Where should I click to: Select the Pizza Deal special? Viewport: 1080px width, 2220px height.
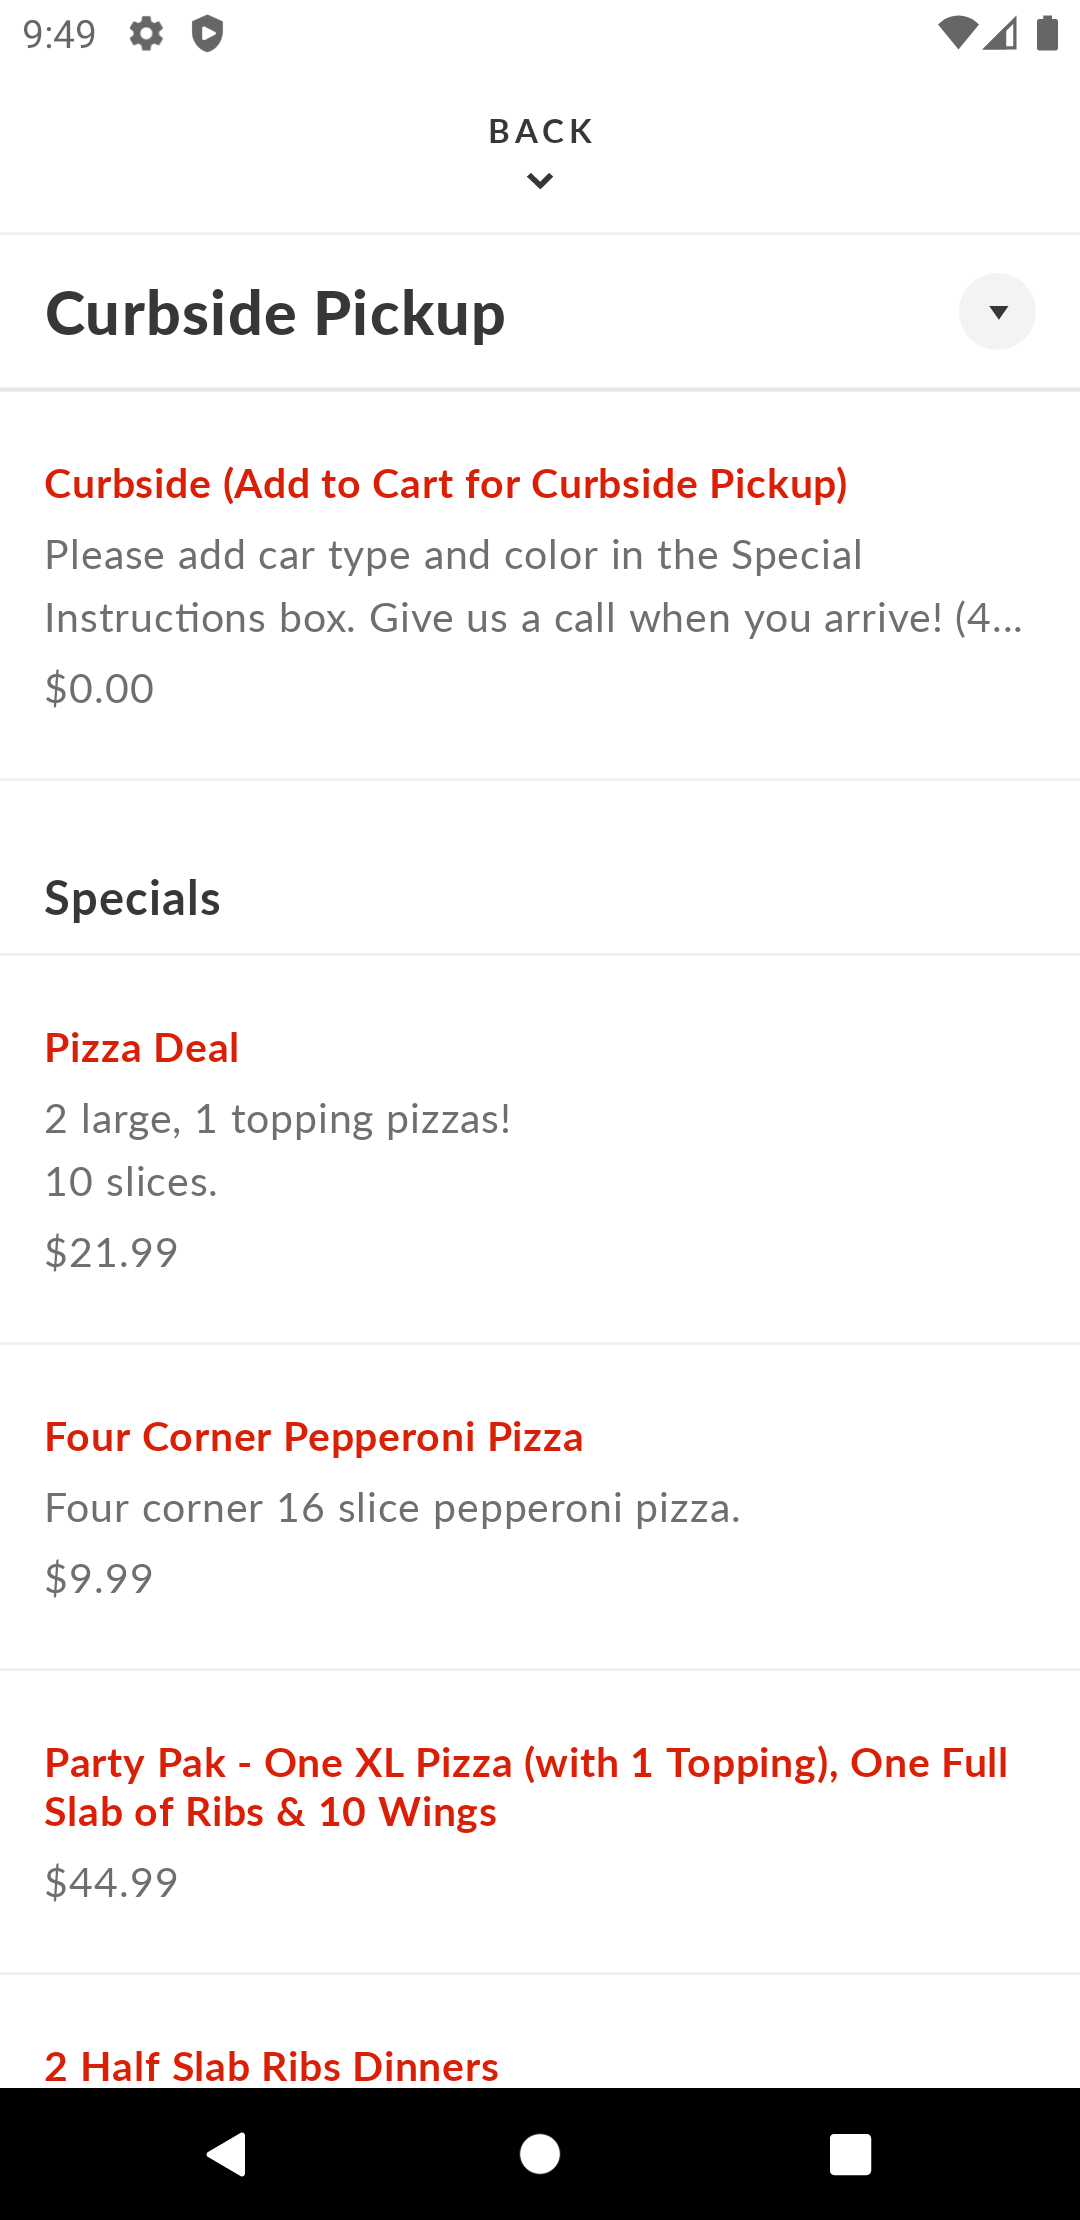point(142,1048)
